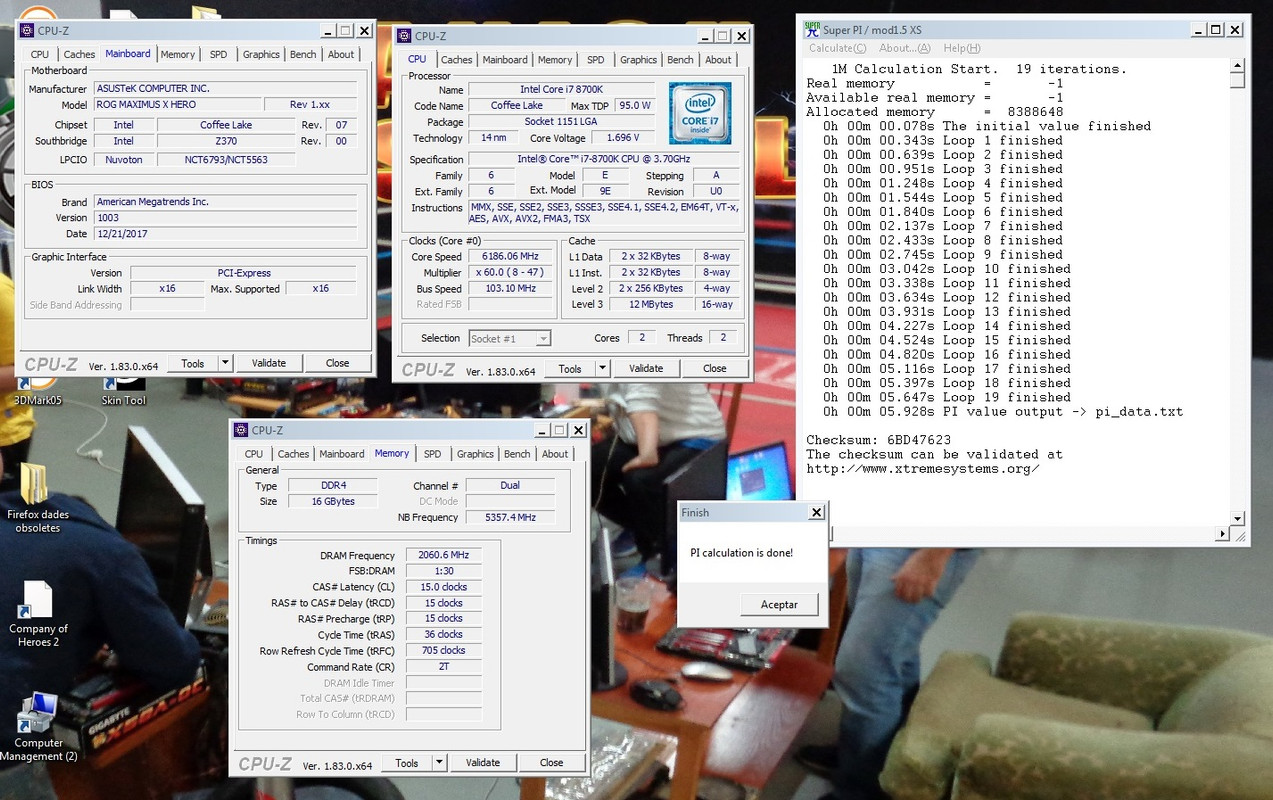Open Calculate menu in Super PI
Viewport: 1273px width, 800px height.
(838, 48)
